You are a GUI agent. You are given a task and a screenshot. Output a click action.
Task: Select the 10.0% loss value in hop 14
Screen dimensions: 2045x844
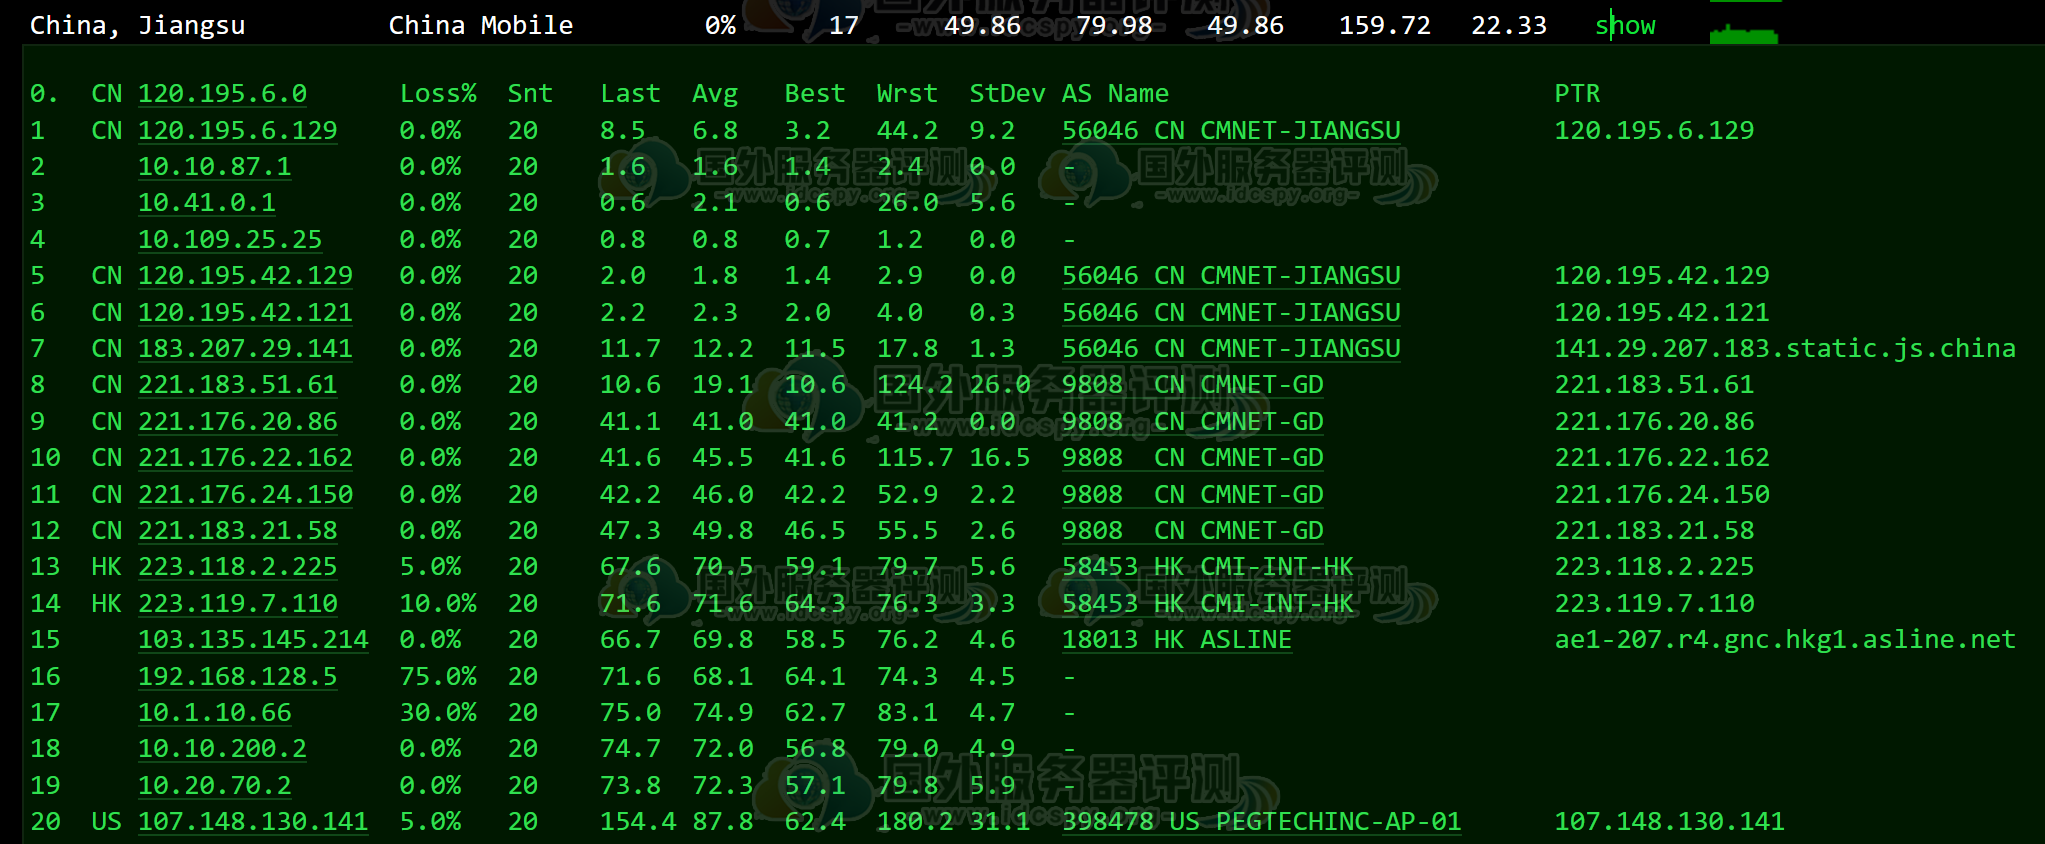438,604
